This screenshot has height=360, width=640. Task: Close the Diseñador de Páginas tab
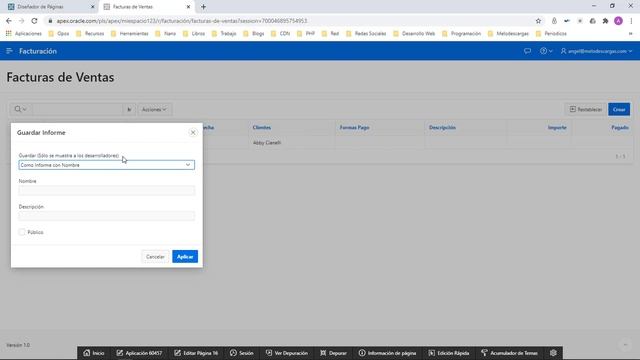tap(93, 7)
